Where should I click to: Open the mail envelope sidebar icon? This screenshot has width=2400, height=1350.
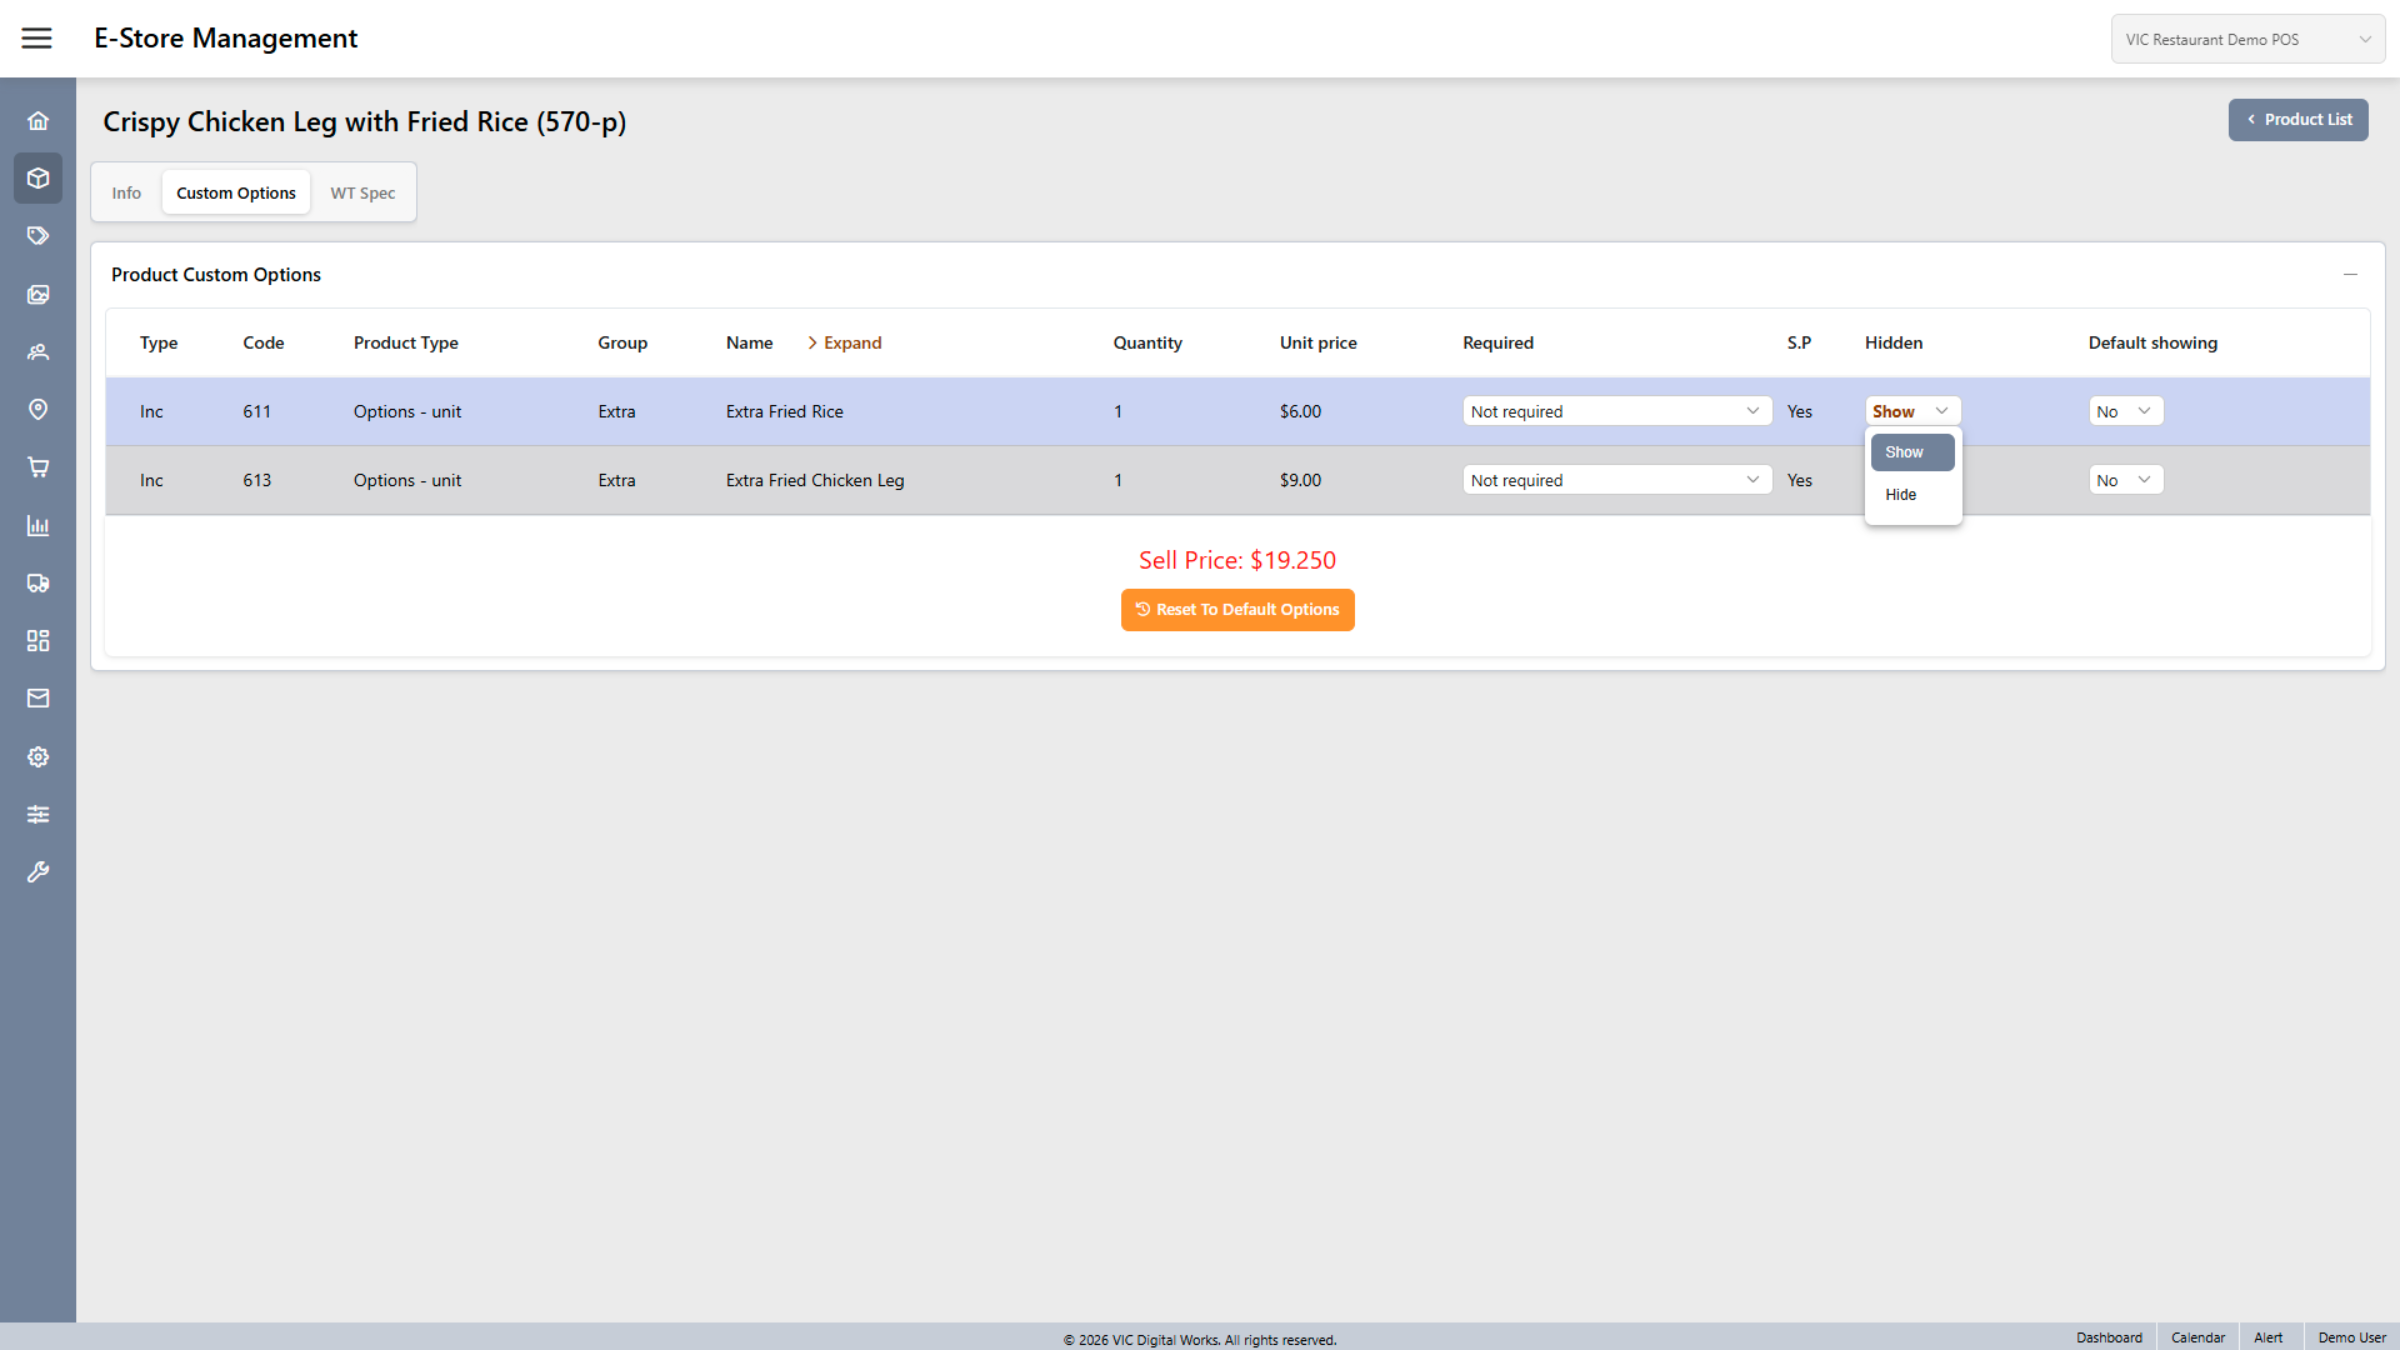click(x=37, y=698)
